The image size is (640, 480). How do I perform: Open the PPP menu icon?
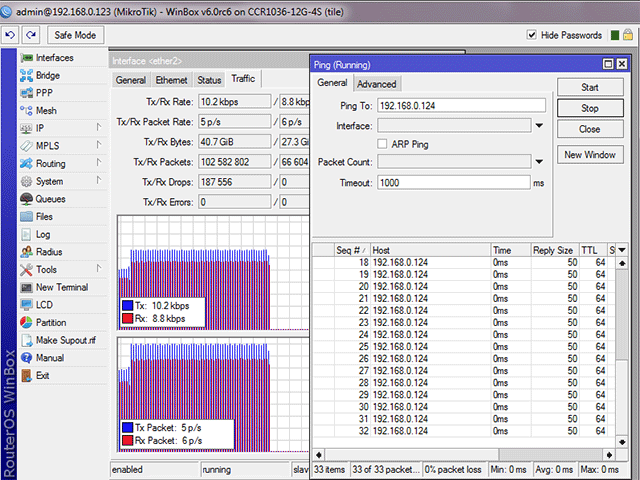27,93
